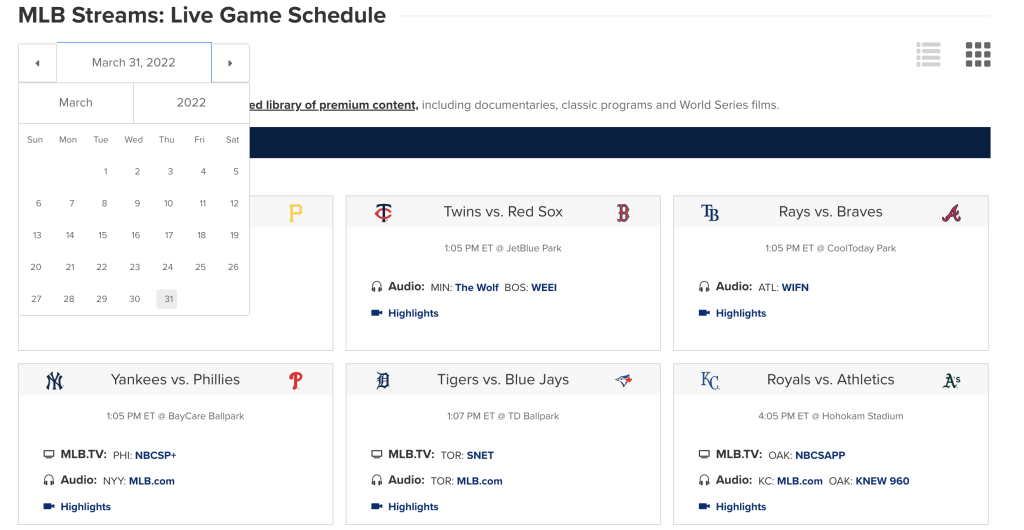Screen dimensions: 1024x530
Task: Switch to list view icon
Action: click(928, 55)
